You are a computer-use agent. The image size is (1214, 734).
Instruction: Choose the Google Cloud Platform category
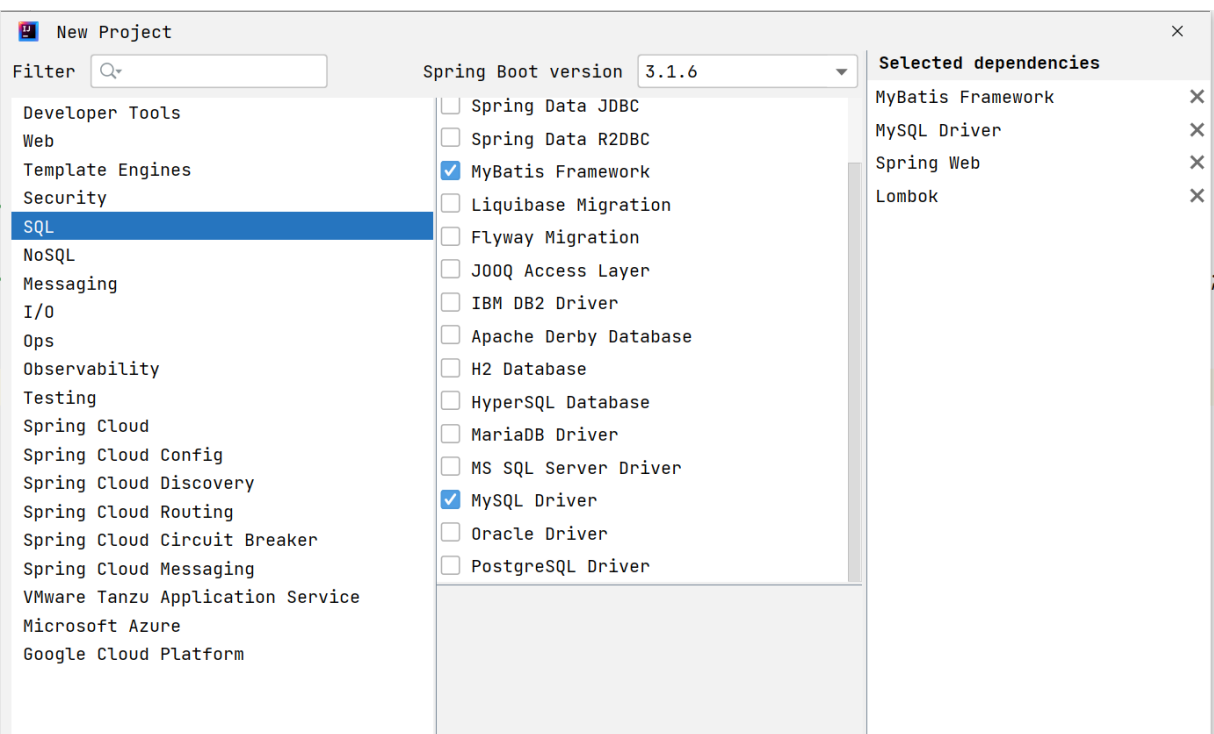coord(222,654)
